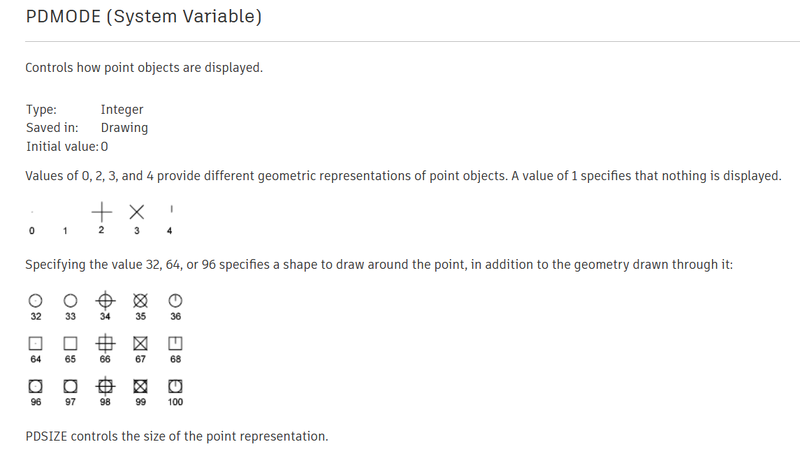This screenshot has height=449, width=800.
Task: Click the square with X symbol numbered 67
Action: [x=140, y=343]
